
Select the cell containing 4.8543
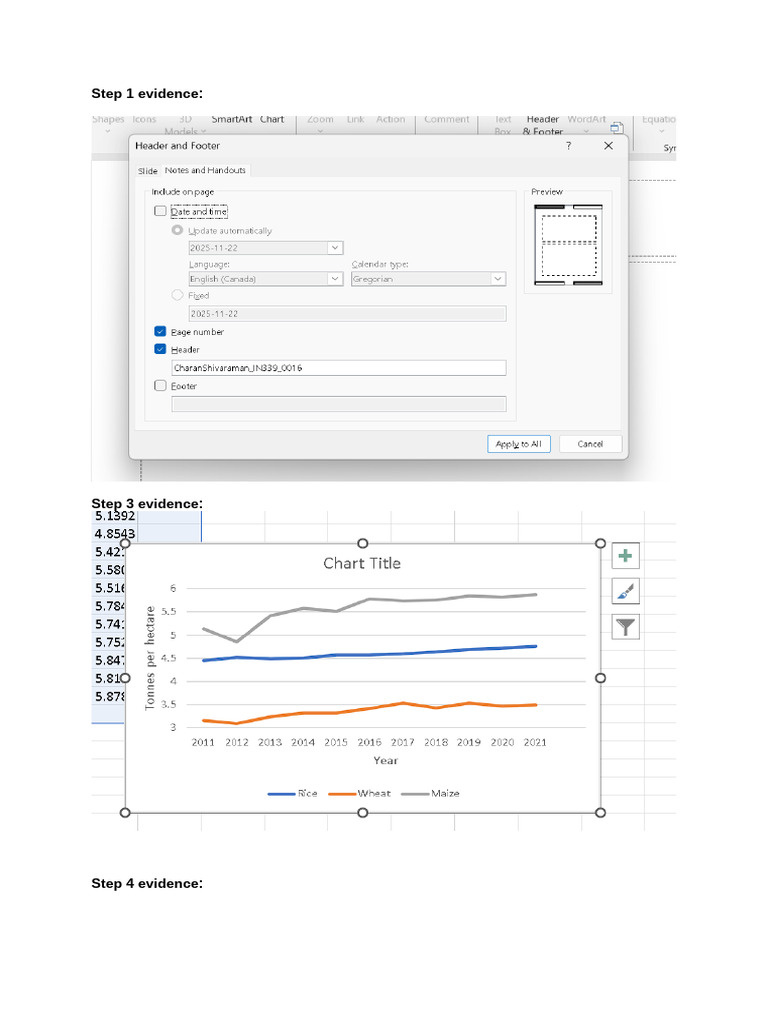point(114,534)
